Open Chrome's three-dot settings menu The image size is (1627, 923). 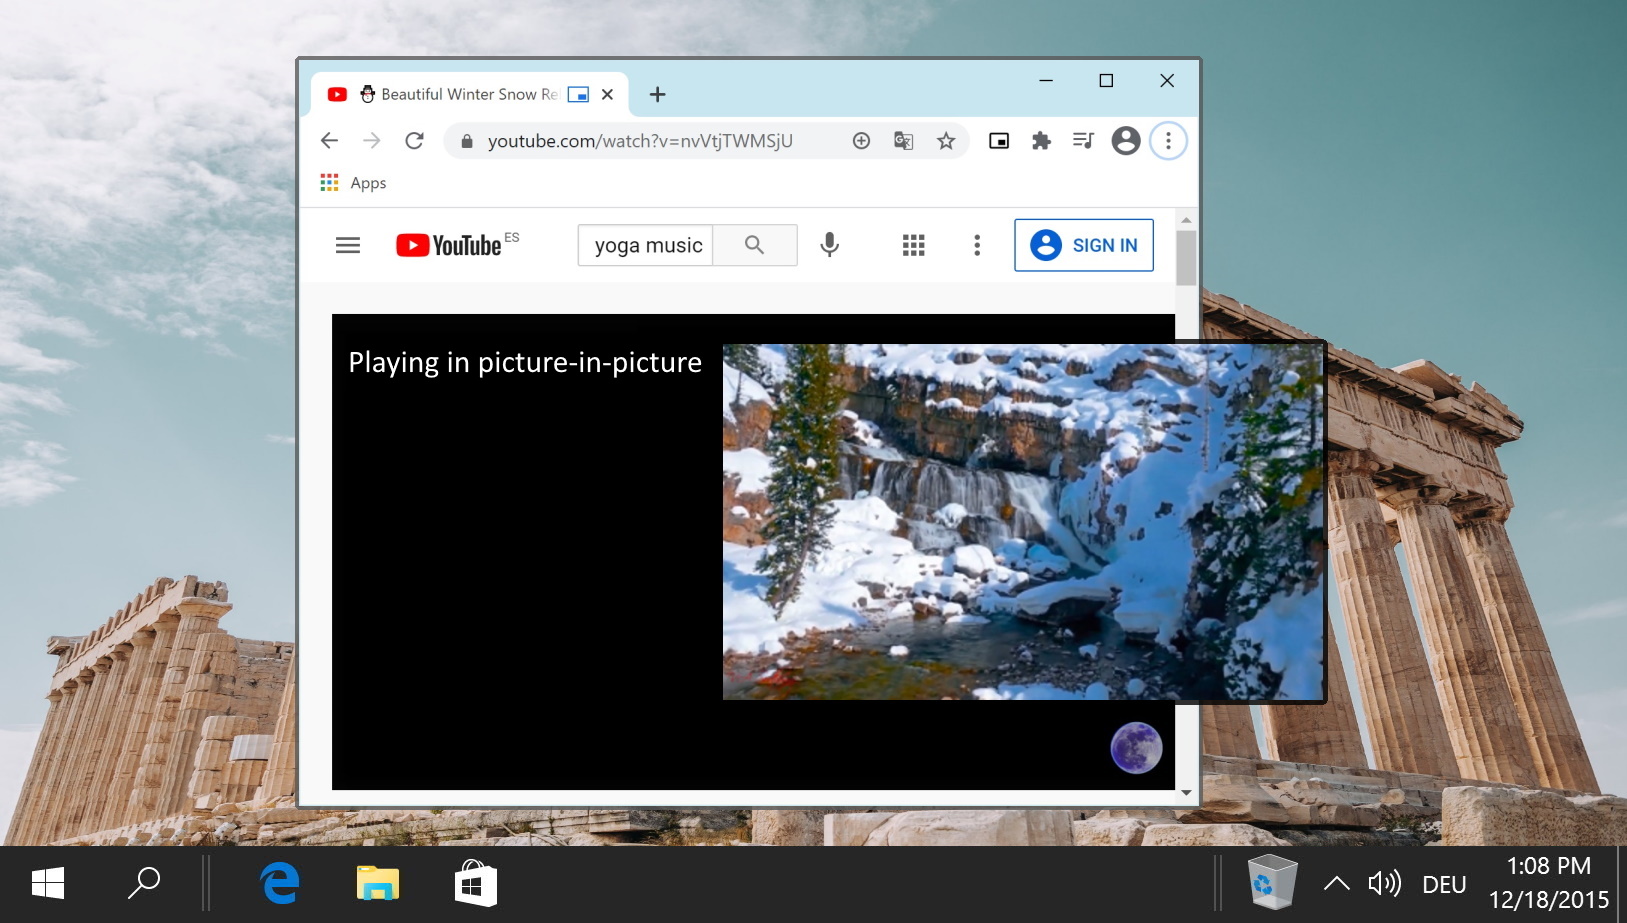pos(1167,140)
